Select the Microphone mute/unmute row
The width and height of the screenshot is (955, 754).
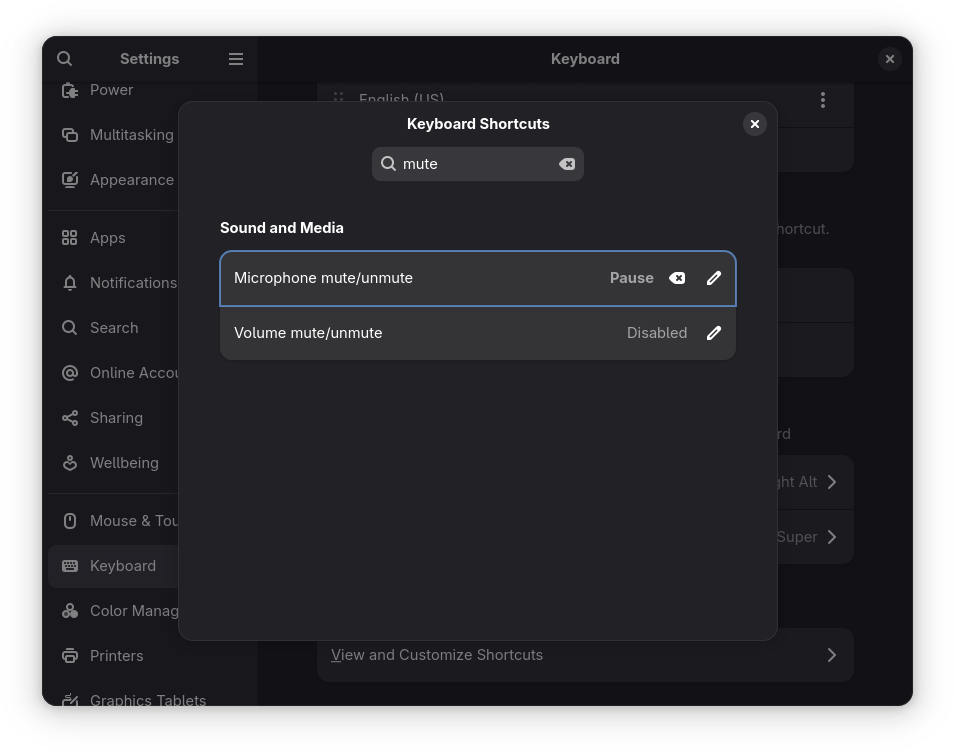click(x=400, y=278)
